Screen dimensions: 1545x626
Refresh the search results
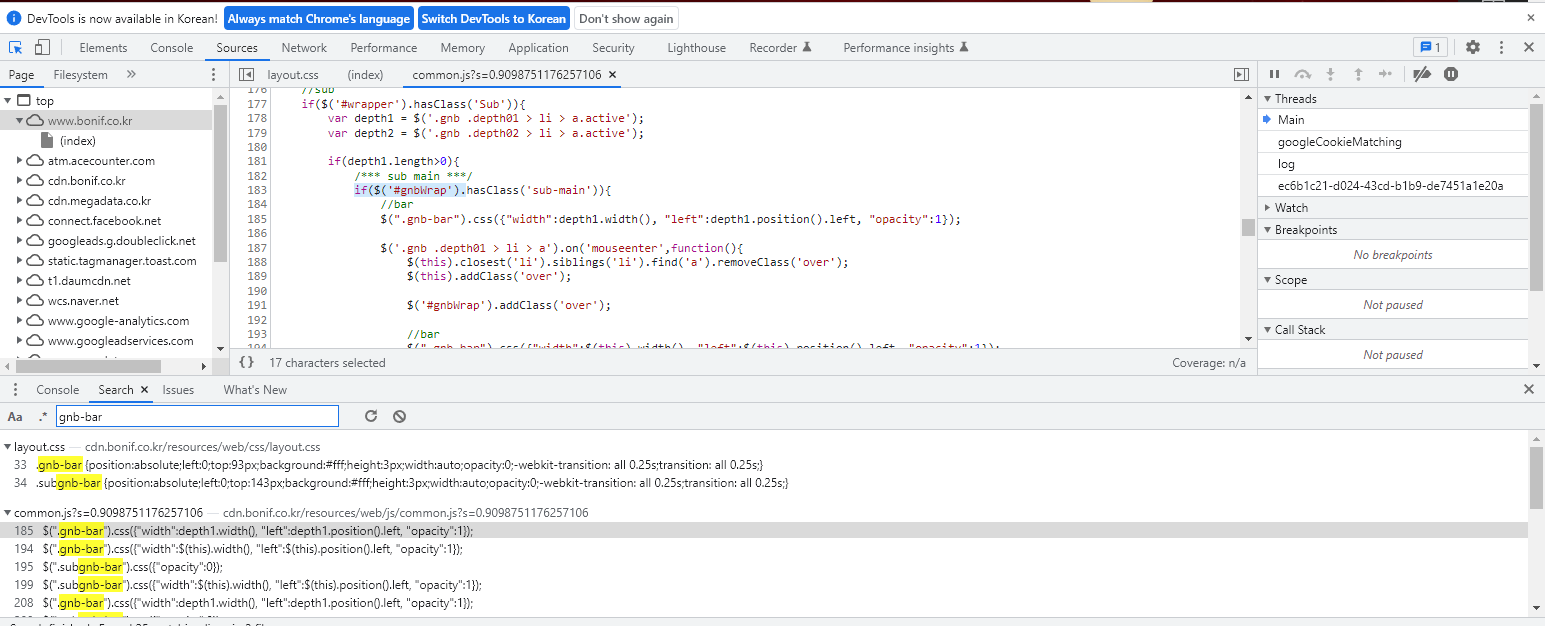click(x=371, y=416)
